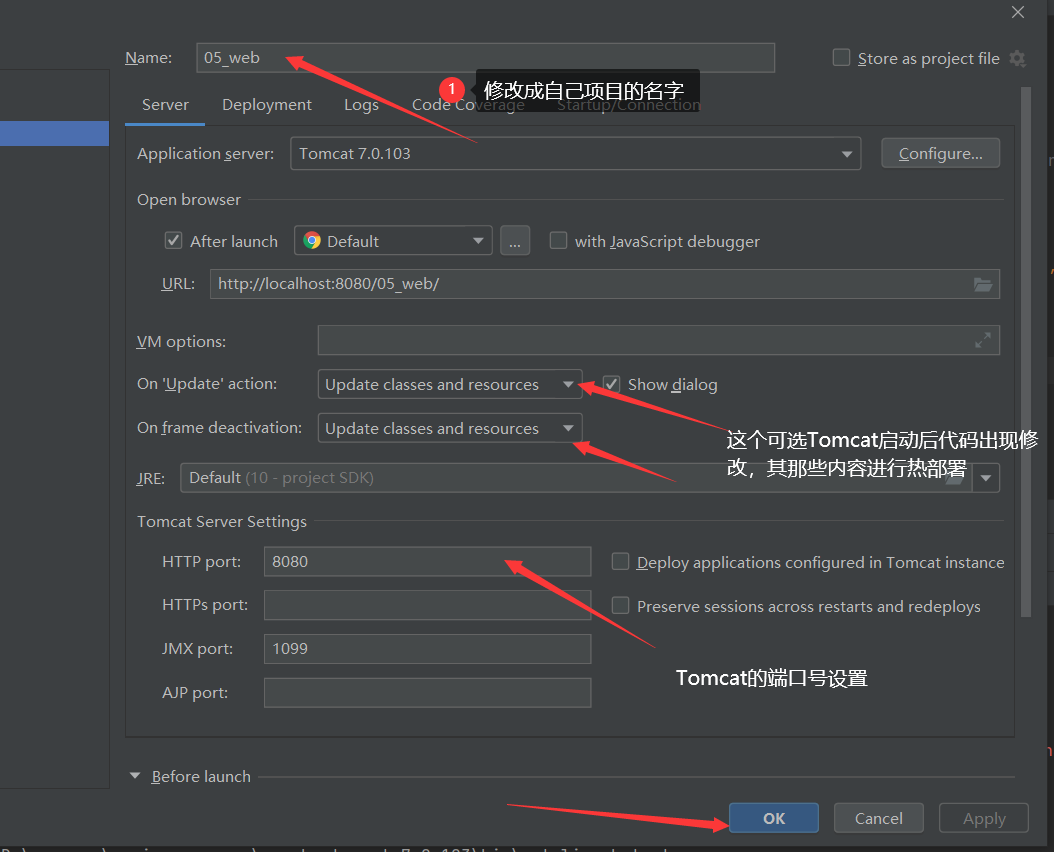The width and height of the screenshot is (1054, 852).
Task: Open the On 'Update' action dropdown
Action: tap(450, 384)
